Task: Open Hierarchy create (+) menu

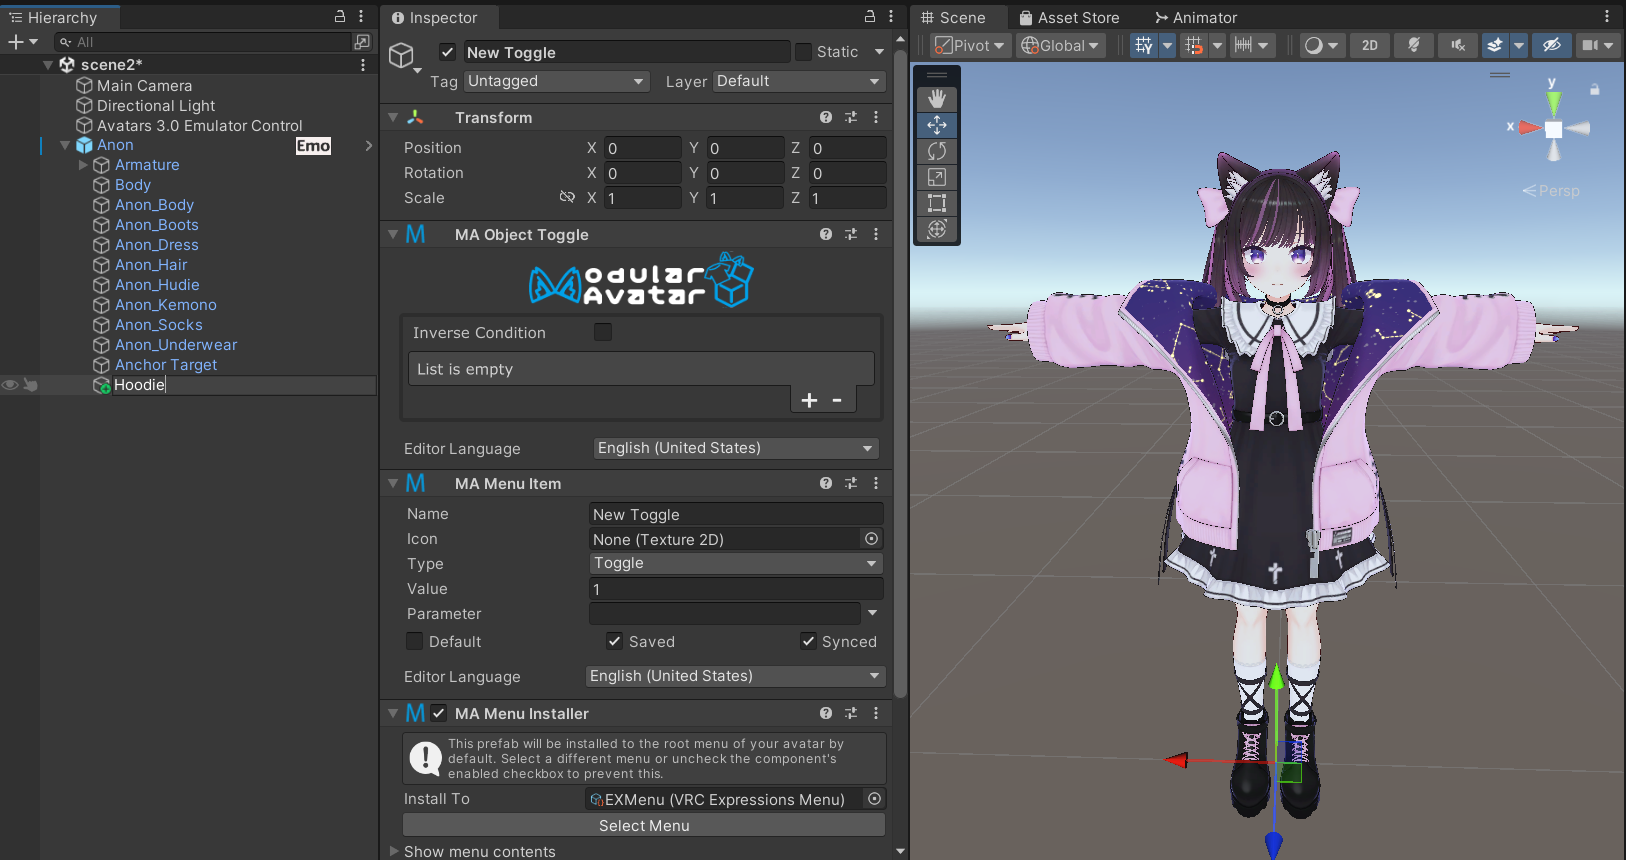Action: [22, 42]
